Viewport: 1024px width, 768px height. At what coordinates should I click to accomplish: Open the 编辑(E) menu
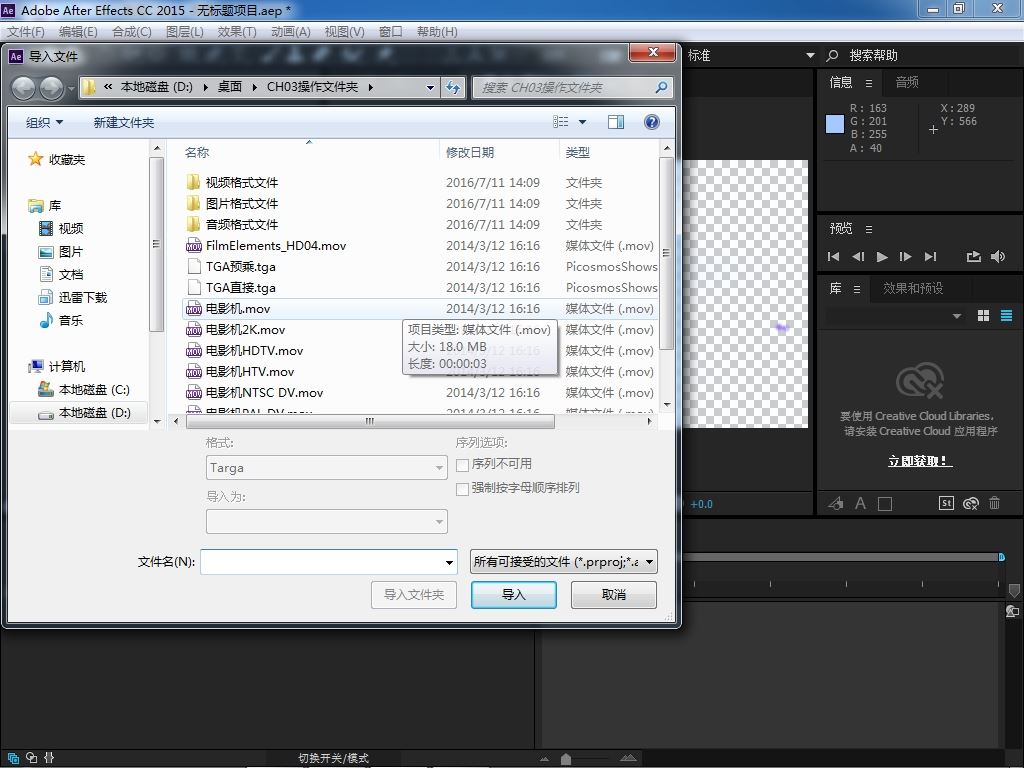[78, 31]
